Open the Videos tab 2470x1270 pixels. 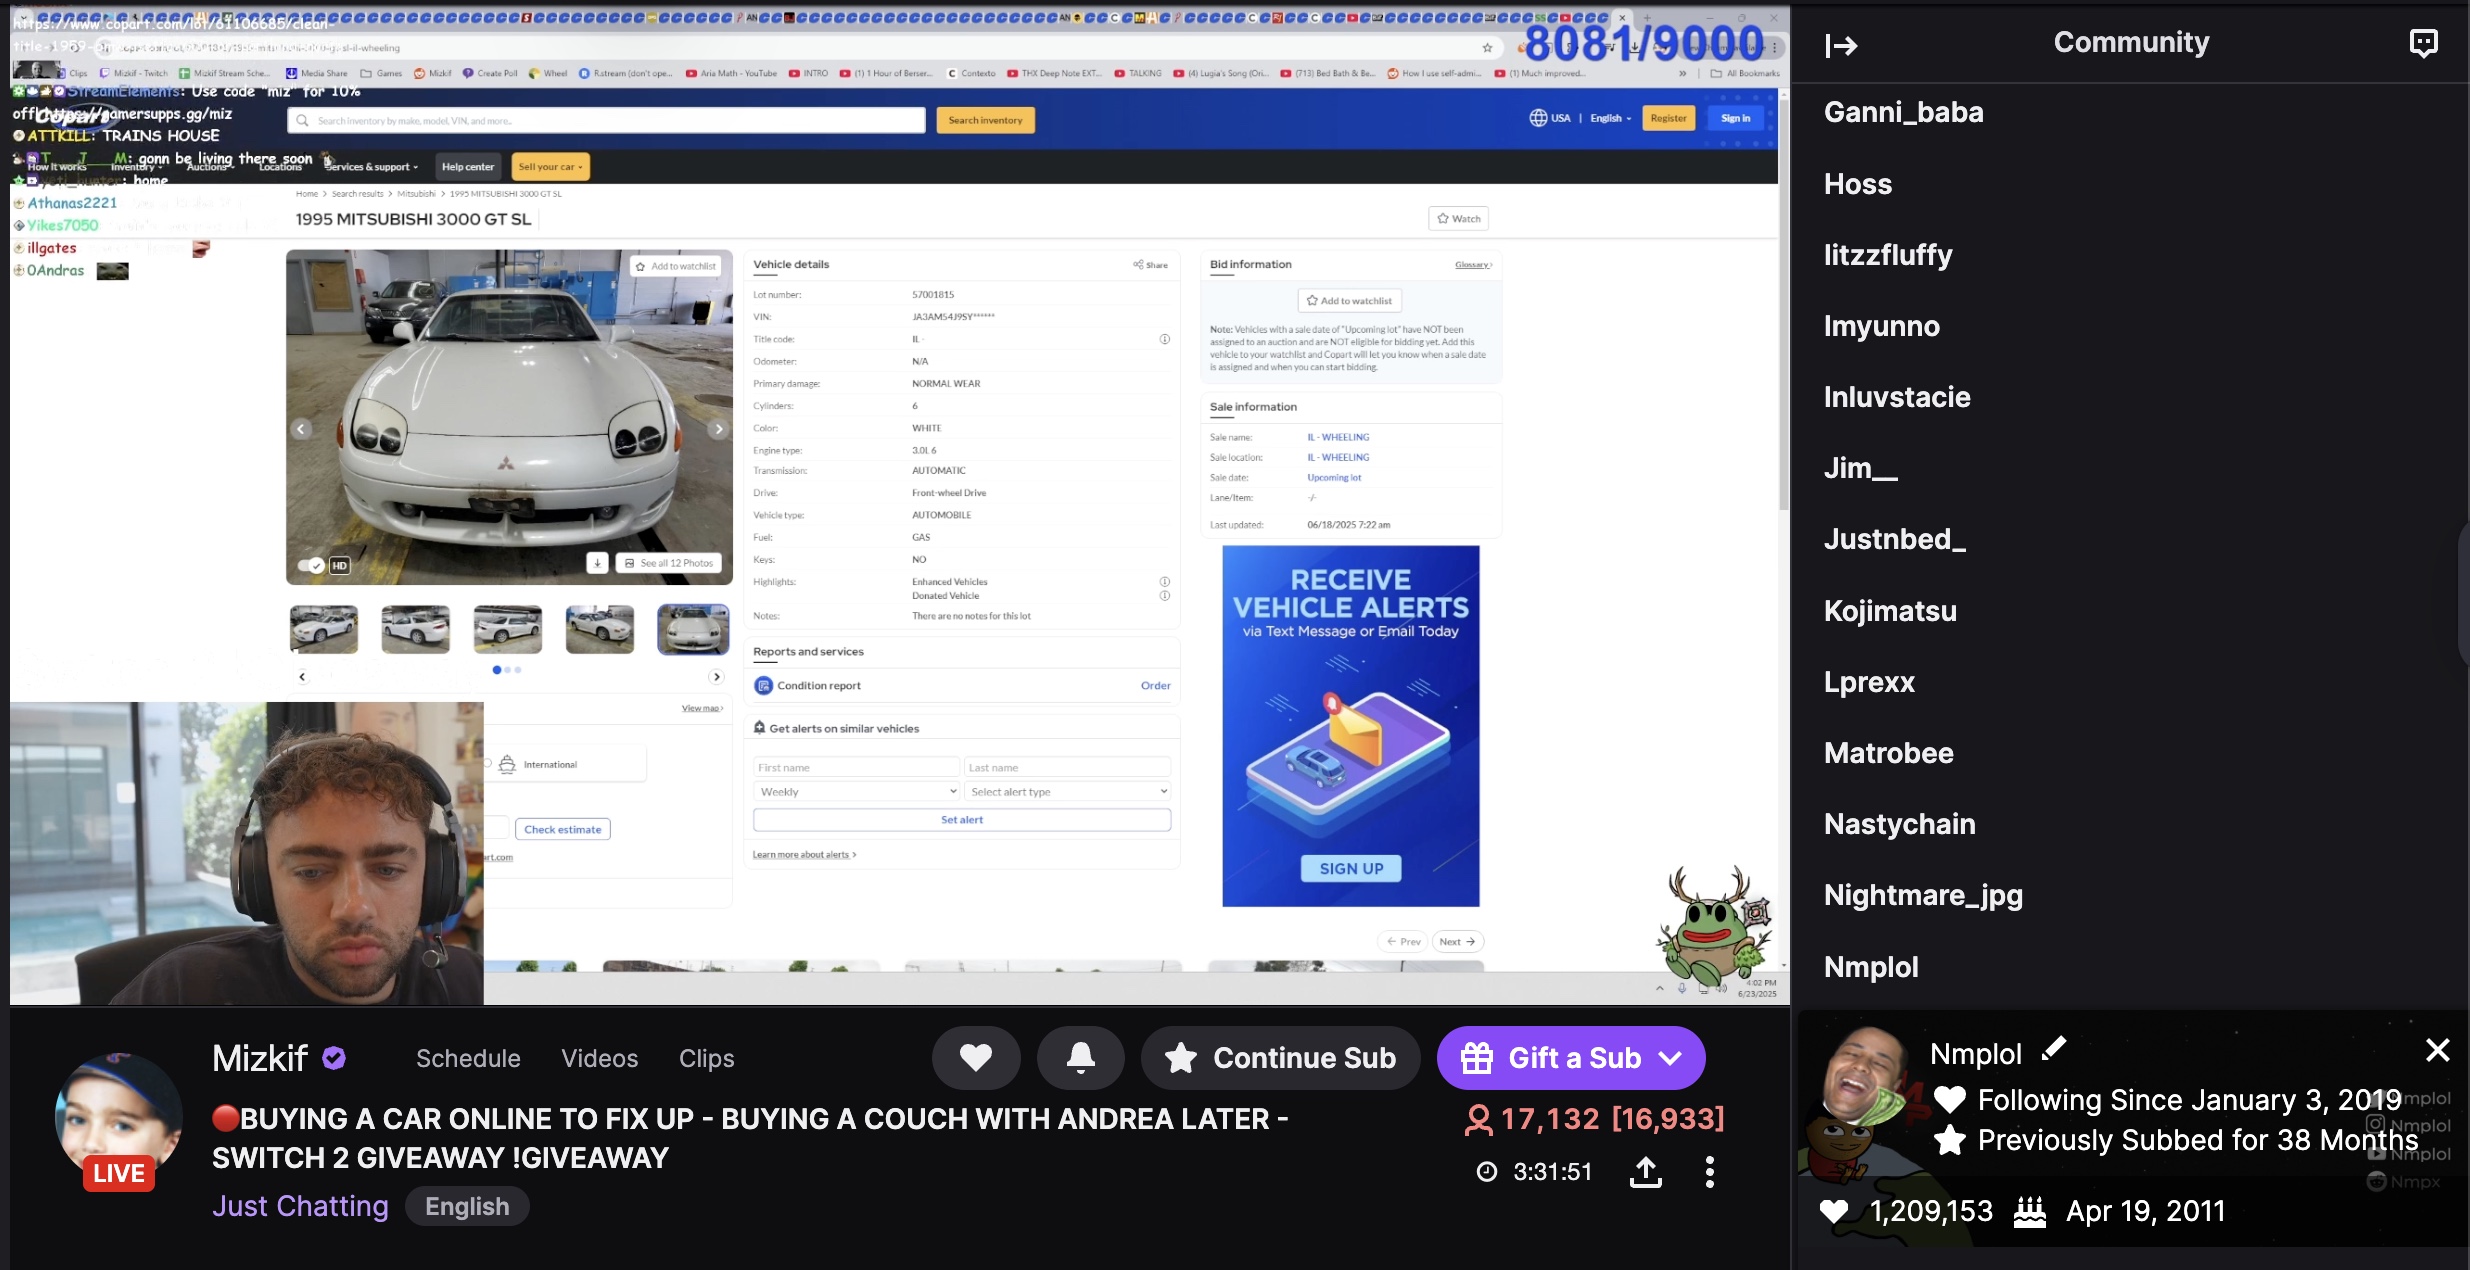pos(600,1058)
